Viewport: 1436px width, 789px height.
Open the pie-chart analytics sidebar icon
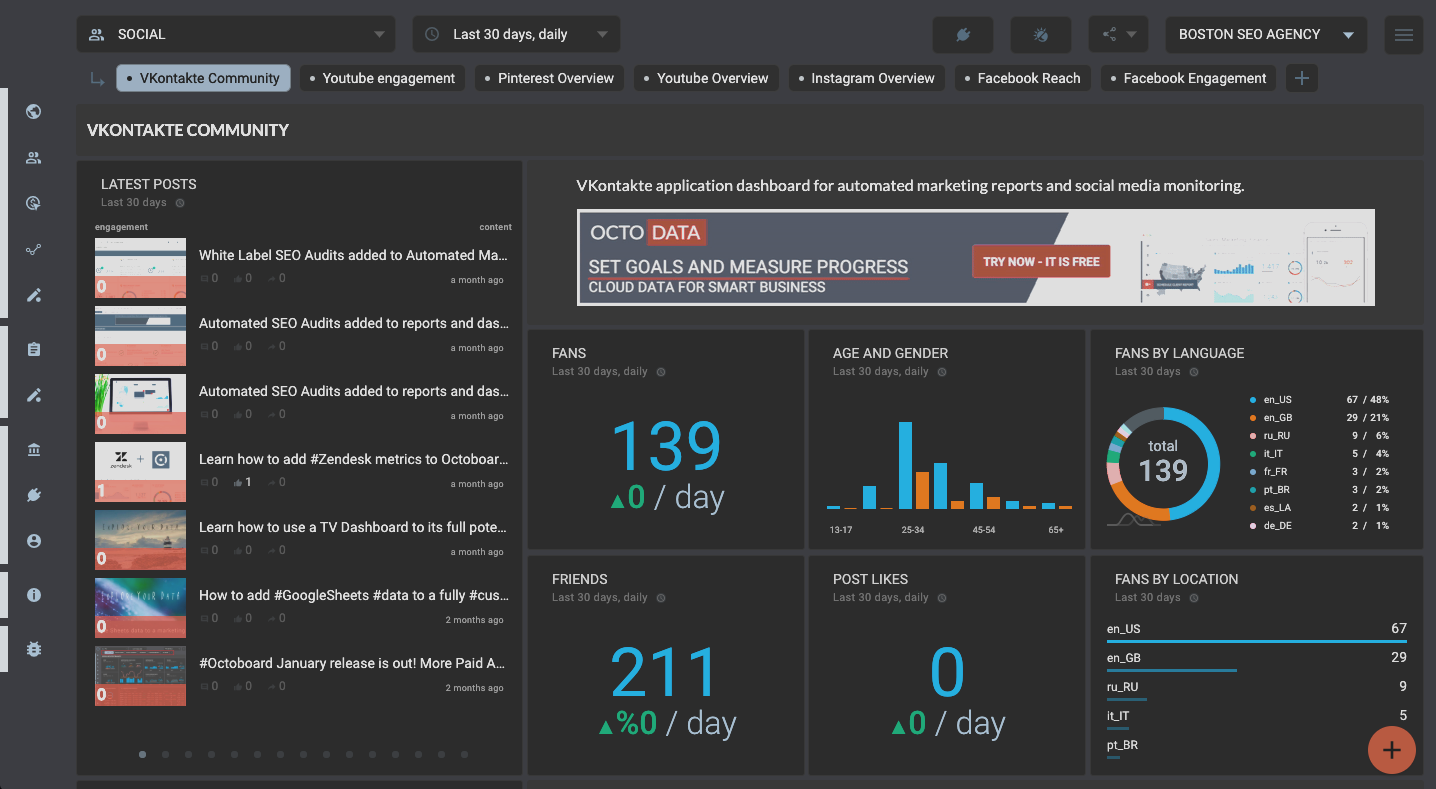(34, 204)
